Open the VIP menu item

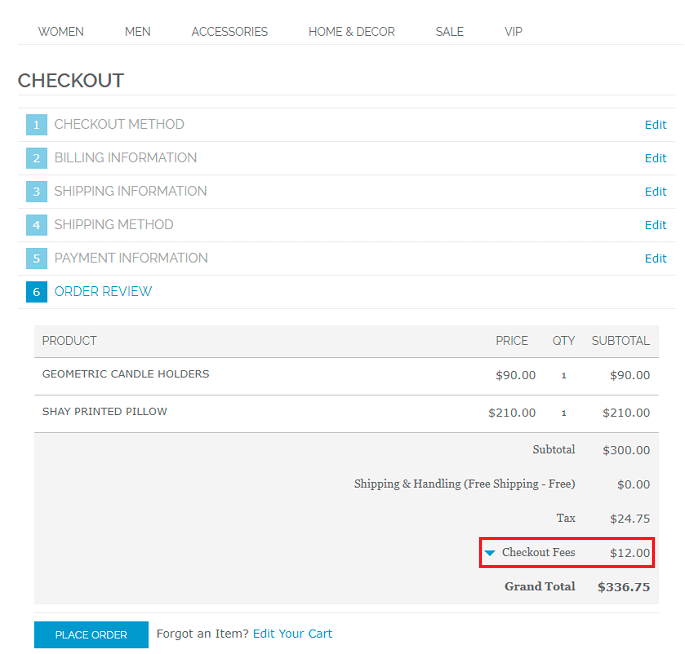(514, 32)
